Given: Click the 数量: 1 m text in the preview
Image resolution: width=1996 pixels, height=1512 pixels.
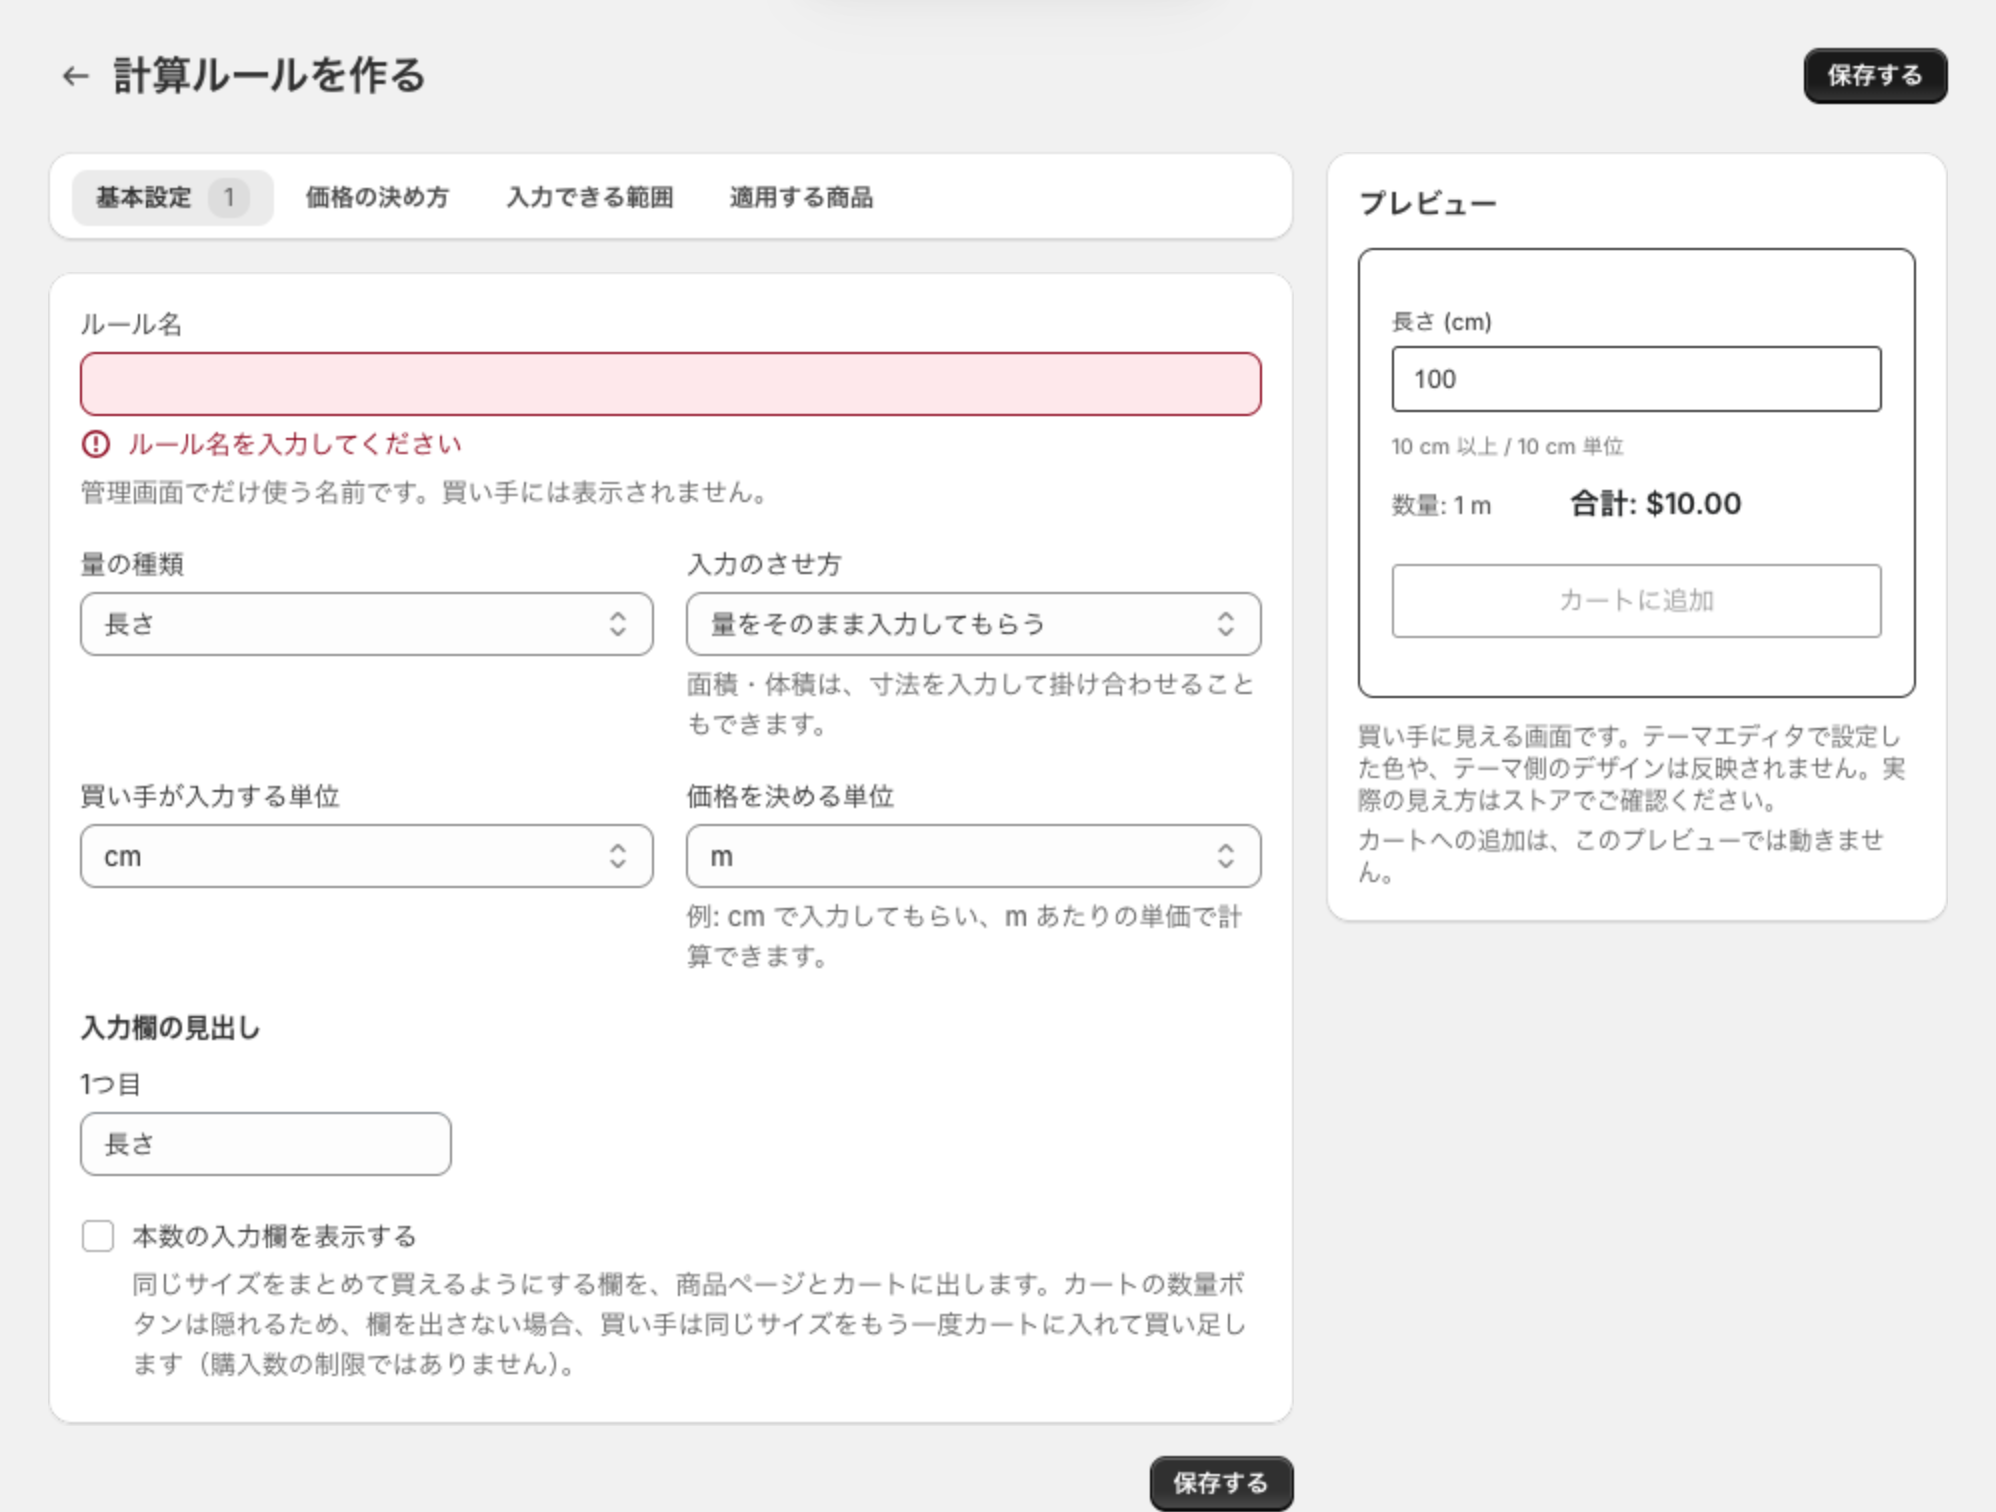Looking at the screenshot, I should (1441, 505).
